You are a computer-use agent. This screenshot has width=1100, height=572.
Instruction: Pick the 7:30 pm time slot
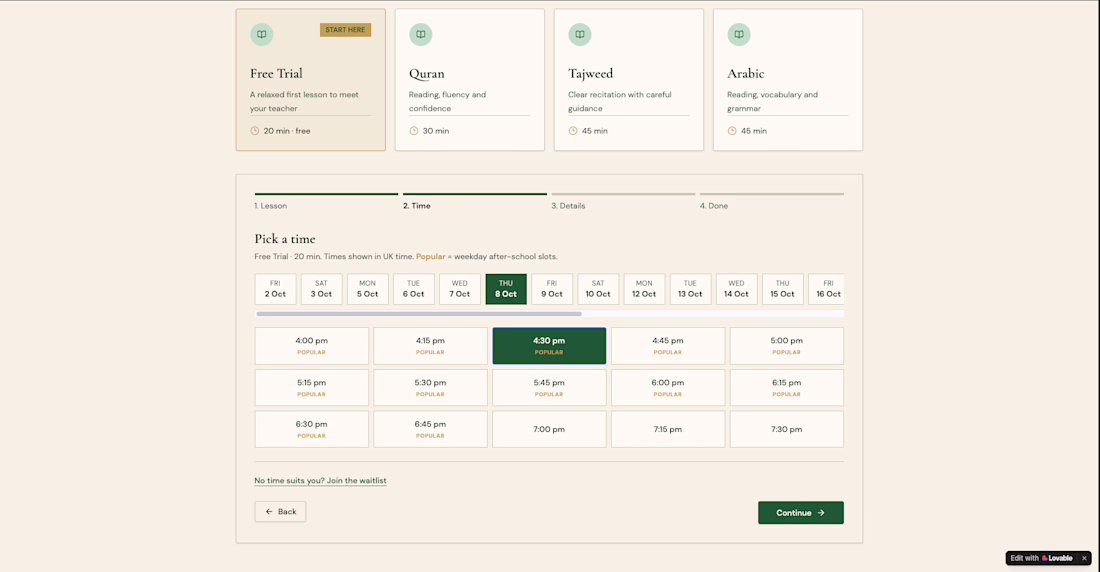pos(786,429)
